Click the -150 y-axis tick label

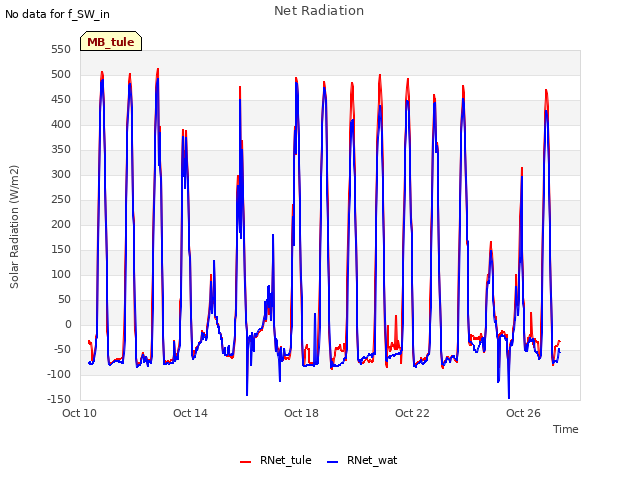(59, 399)
